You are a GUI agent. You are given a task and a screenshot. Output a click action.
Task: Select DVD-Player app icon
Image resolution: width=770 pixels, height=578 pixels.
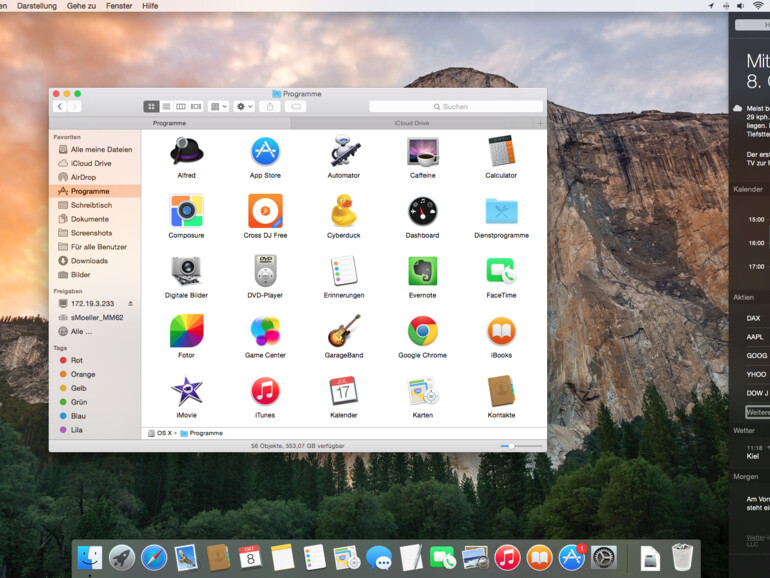[x=265, y=271]
